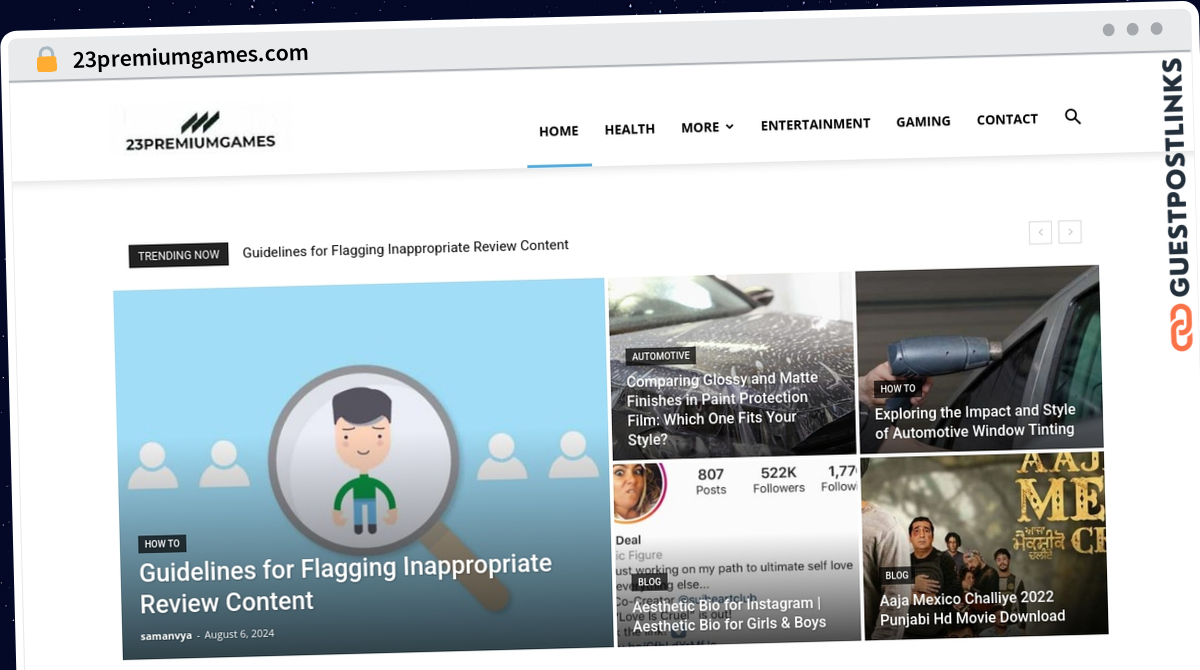
Task: Open the HEALTH menu item
Action: point(630,129)
